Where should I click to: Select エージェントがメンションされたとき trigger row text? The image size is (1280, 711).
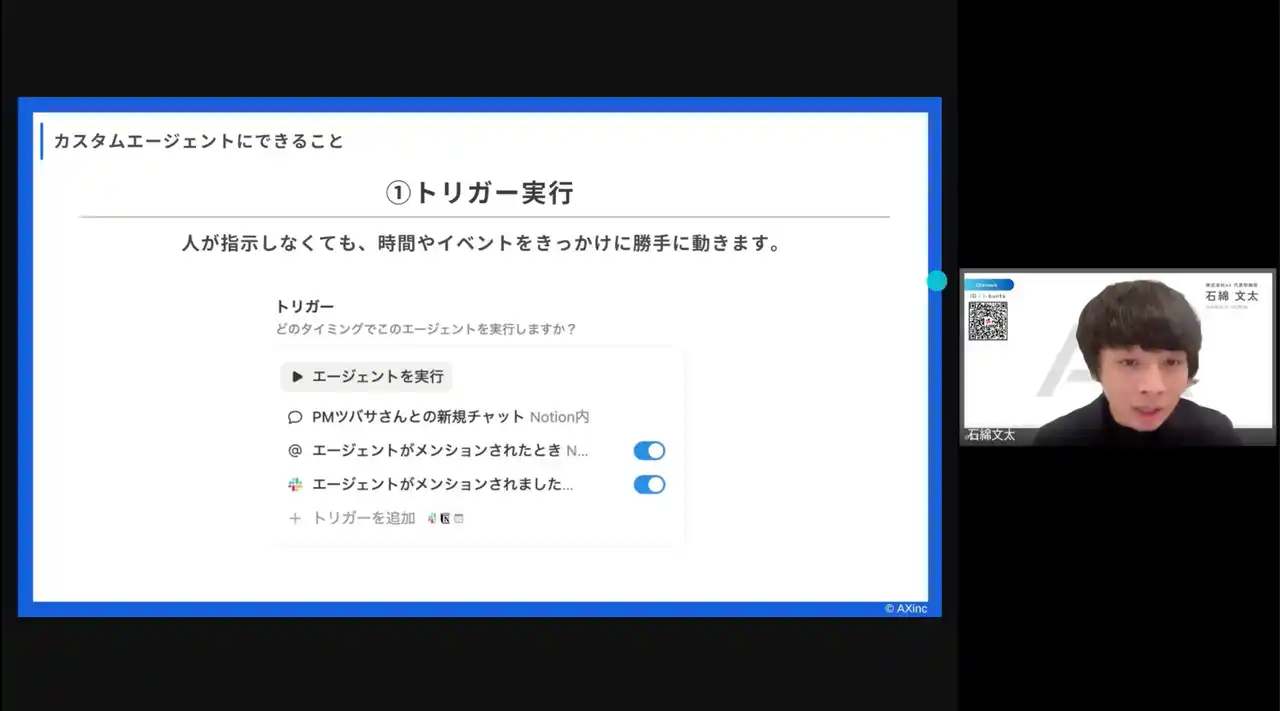[x=437, y=451]
